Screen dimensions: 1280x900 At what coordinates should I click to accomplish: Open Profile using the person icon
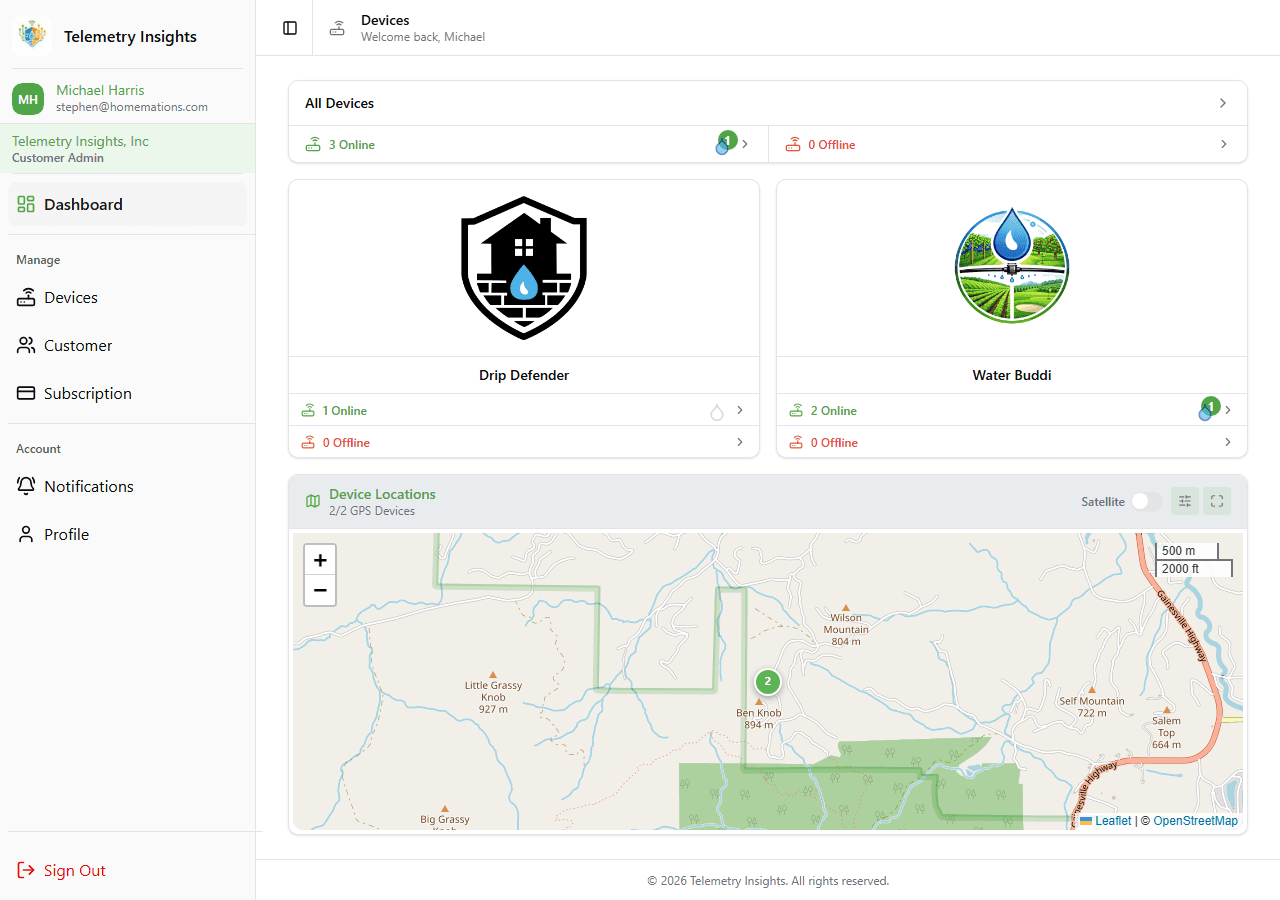coord(26,534)
